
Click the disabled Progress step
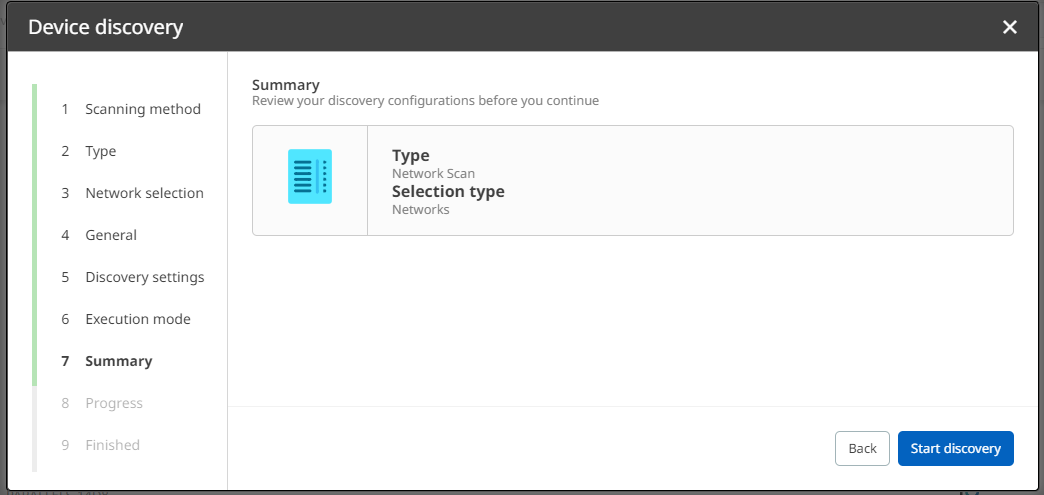(113, 403)
